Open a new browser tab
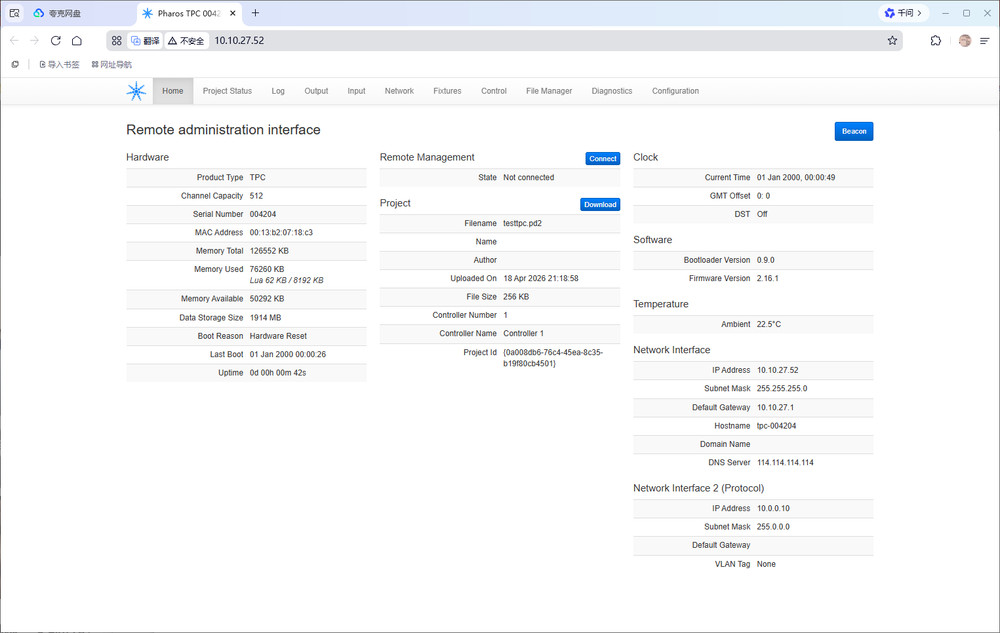 pyautogui.click(x=255, y=13)
